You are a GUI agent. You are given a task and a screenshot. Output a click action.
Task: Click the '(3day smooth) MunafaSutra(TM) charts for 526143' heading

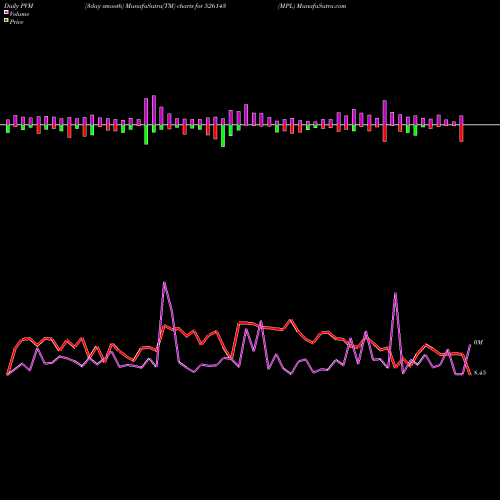[156, 6]
